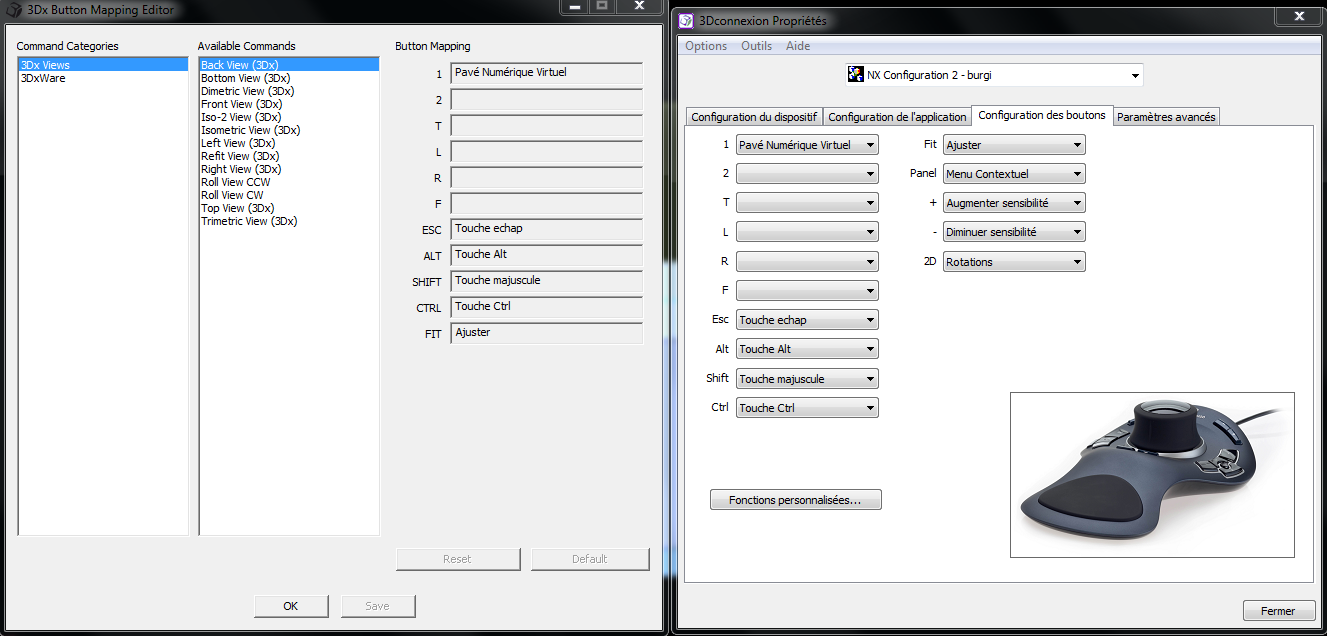This screenshot has width=1327, height=636.
Task: Choose Roll View CW command
Action: click(289, 195)
